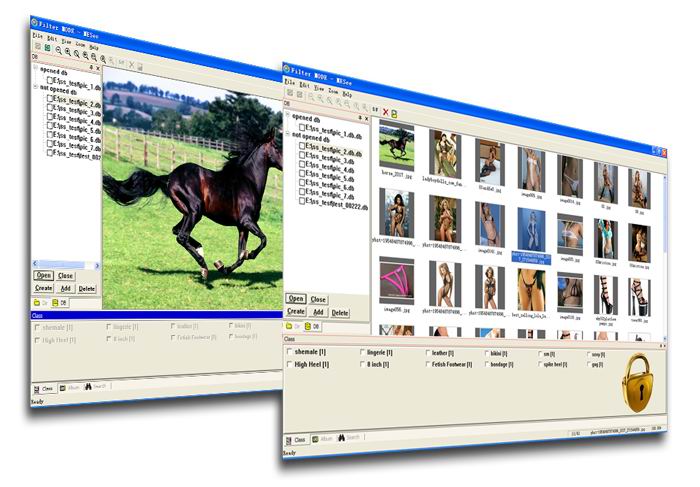The height and width of the screenshot is (487, 700).
Task: Pin the DB panel in left window
Action: [x=91, y=67]
